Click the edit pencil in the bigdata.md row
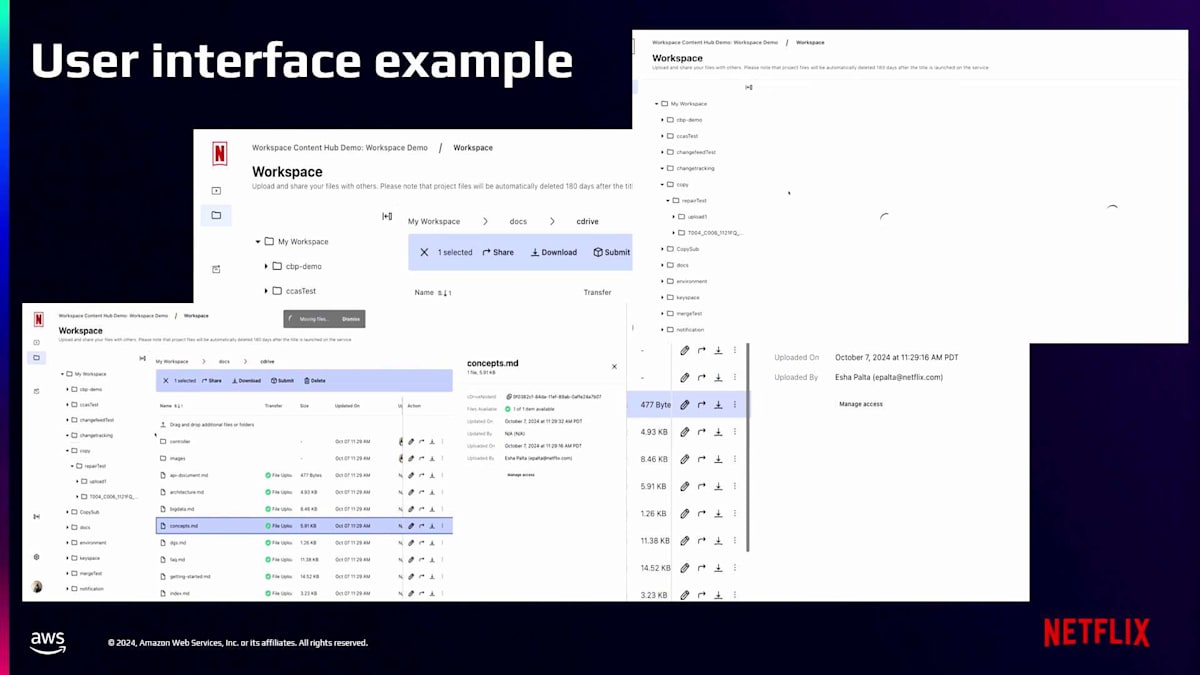The width and height of the screenshot is (1200, 675). pos(411,508)
